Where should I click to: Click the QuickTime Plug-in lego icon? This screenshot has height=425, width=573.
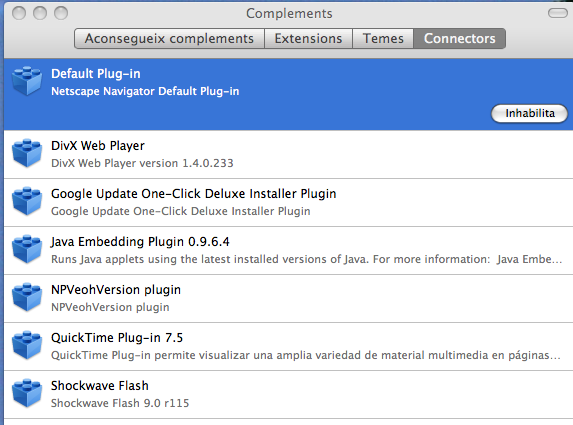27,345
